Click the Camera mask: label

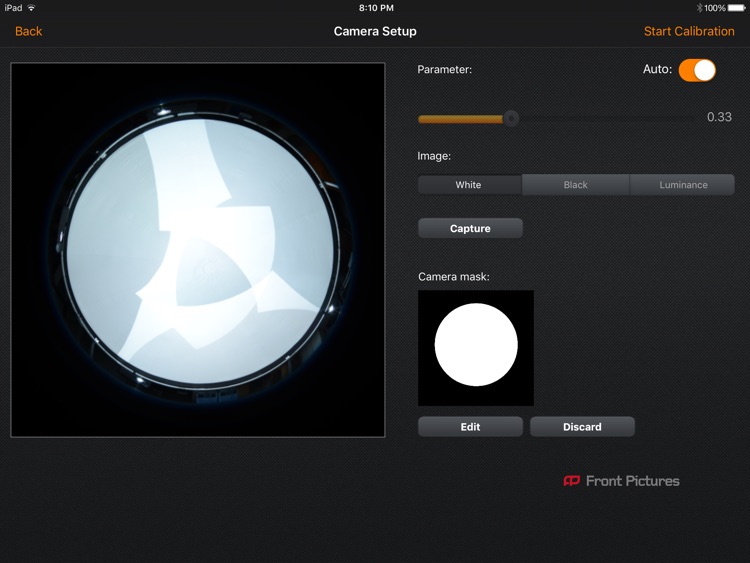(453, 277)
